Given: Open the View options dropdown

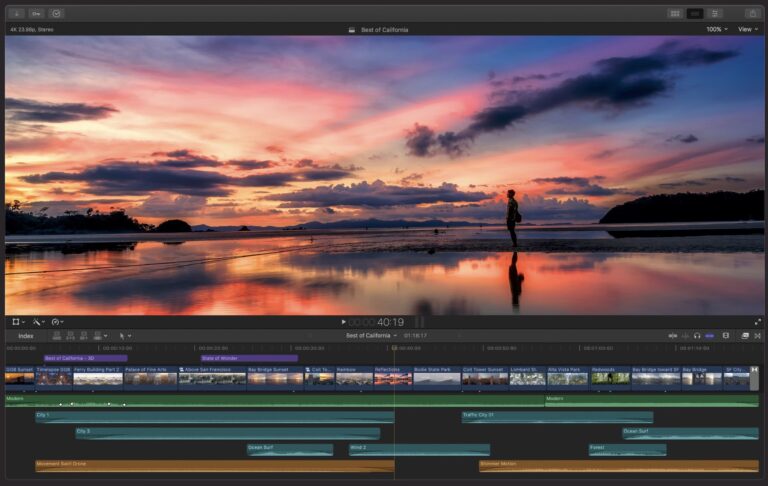Looking at the screenshot, I should tap(747, 29).
